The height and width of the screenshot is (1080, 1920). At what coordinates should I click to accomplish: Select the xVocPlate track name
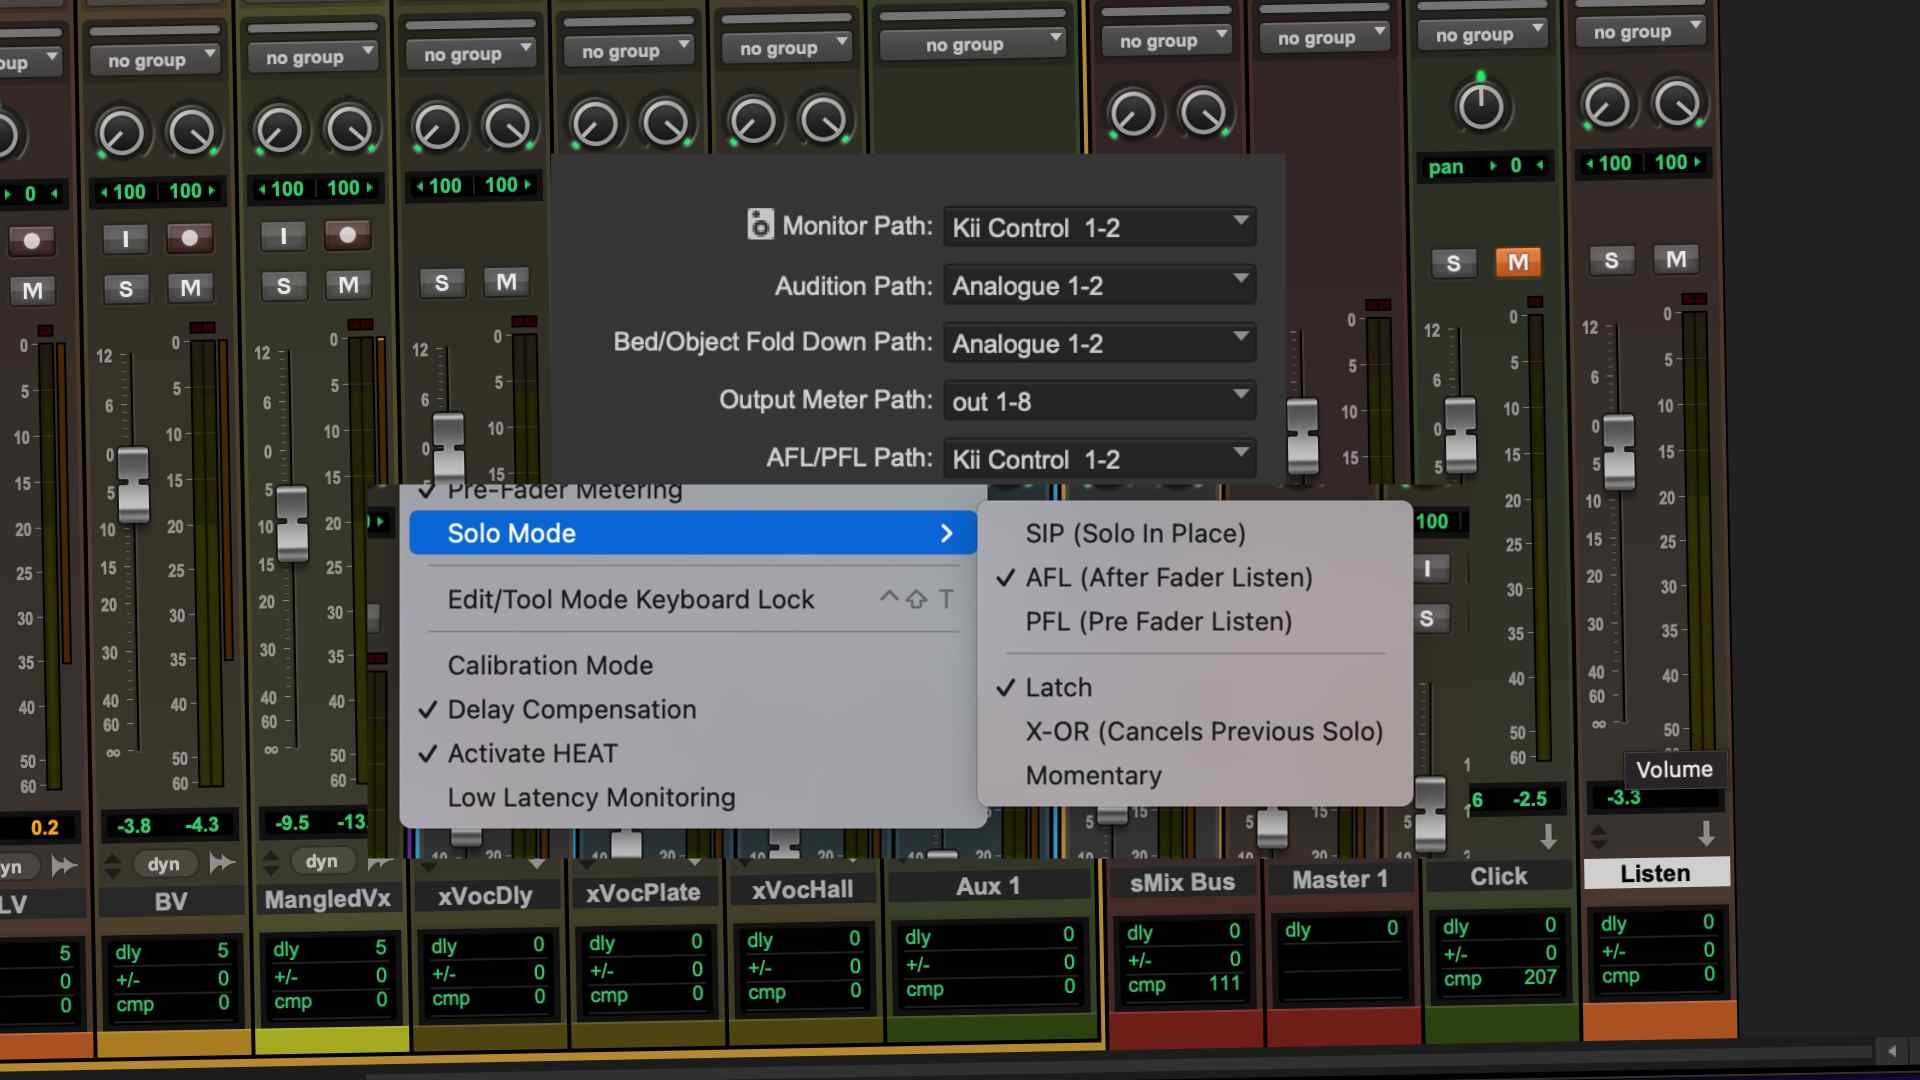643,892
